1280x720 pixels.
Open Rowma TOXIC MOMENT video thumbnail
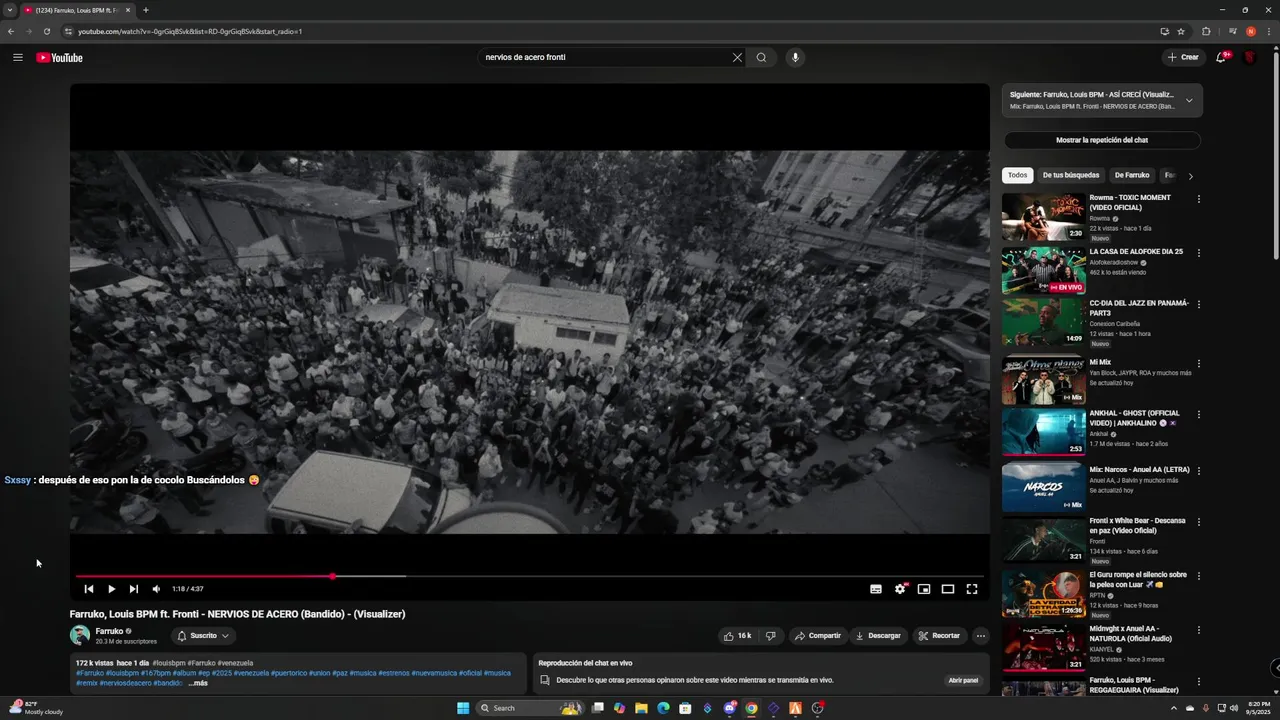(1044, 217)
